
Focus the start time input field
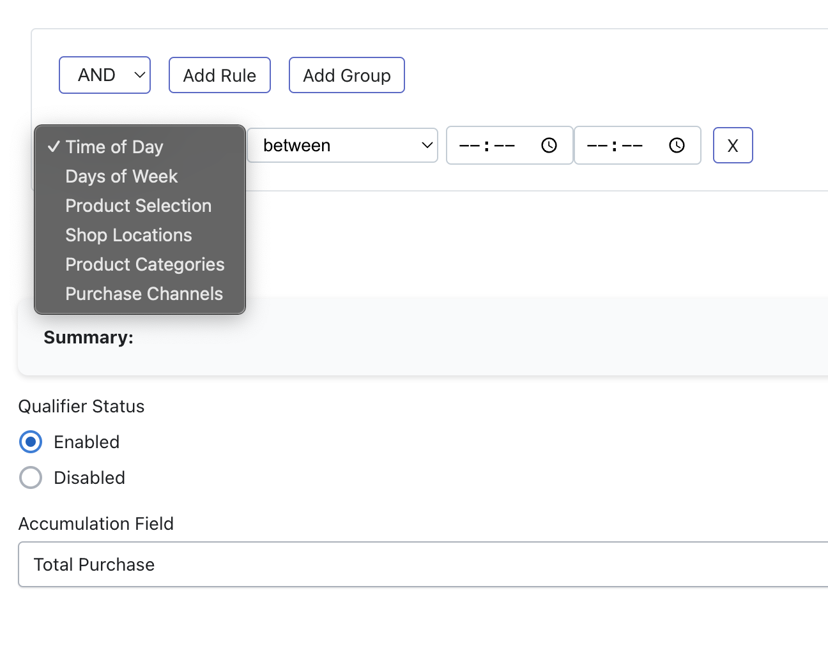(x=510, y=145)
